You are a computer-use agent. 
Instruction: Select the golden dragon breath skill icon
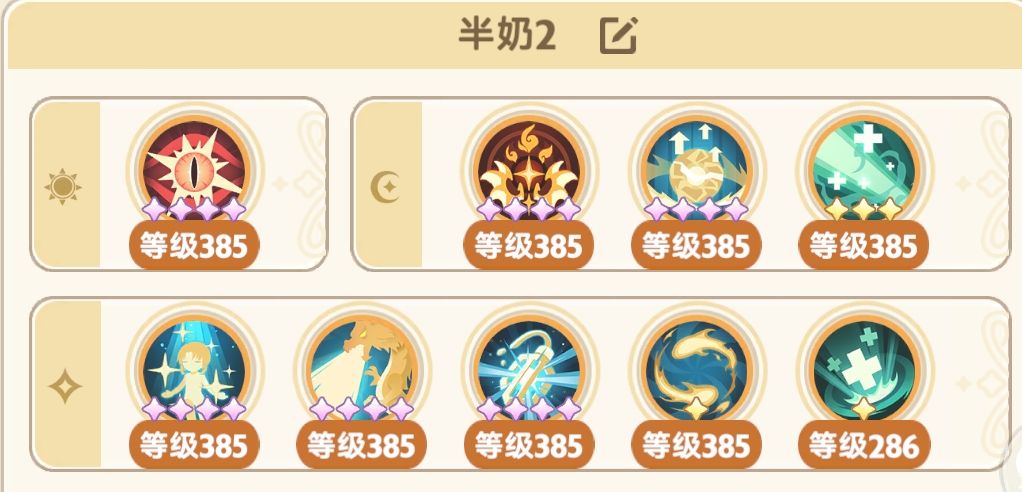361,369
